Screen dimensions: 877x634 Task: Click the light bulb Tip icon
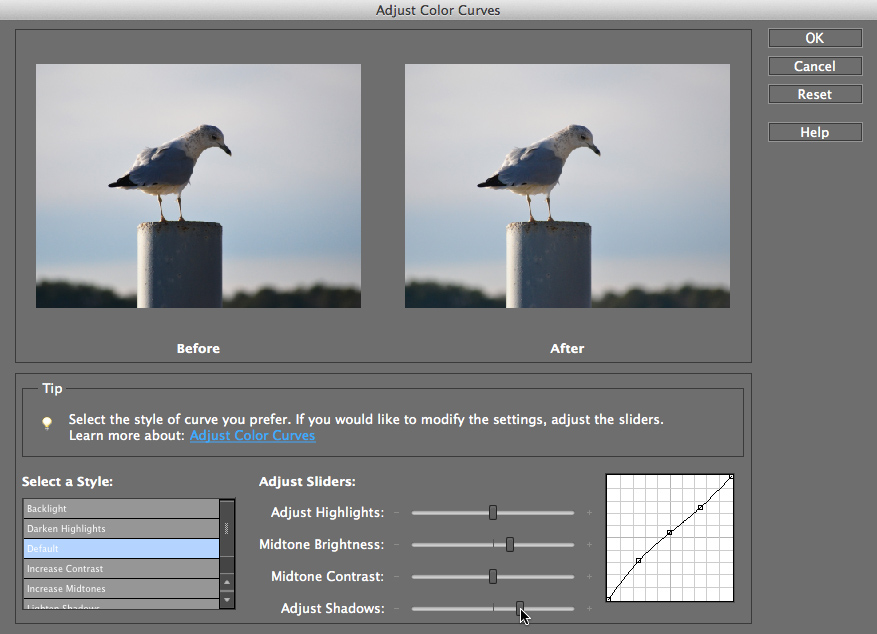click(x=46, y=422)
